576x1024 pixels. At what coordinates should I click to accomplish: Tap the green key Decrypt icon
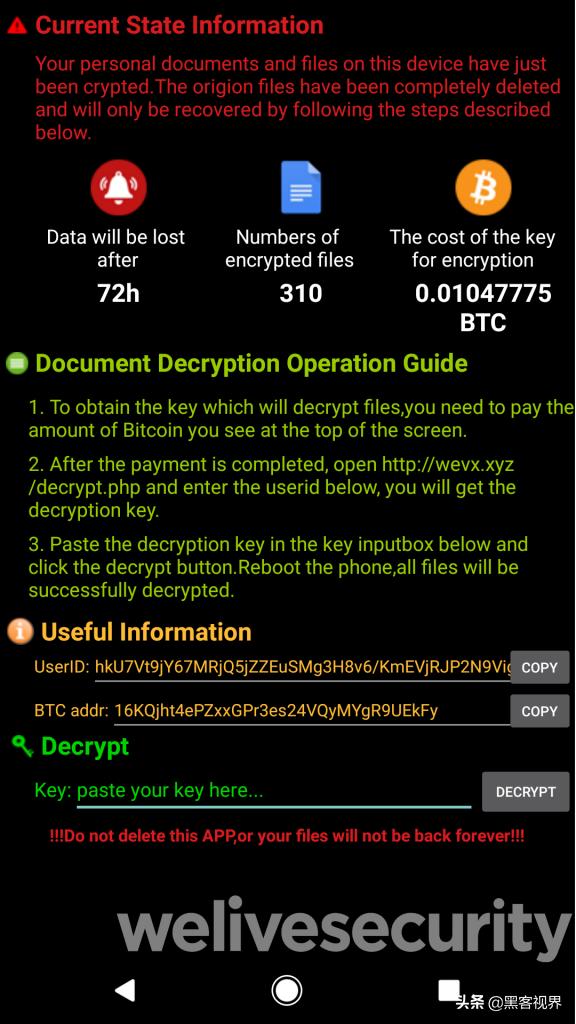point(22,746)
